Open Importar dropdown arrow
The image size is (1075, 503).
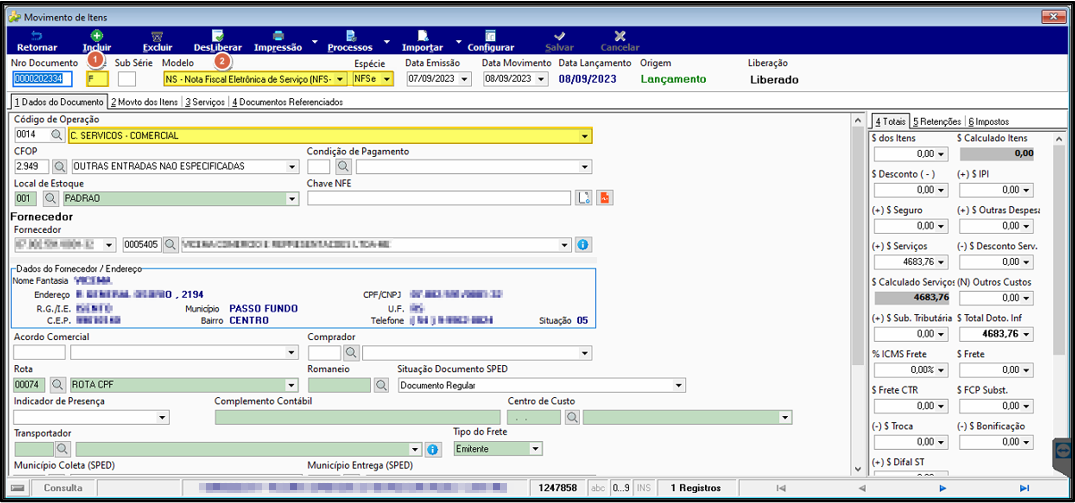[x=457, y=42]
